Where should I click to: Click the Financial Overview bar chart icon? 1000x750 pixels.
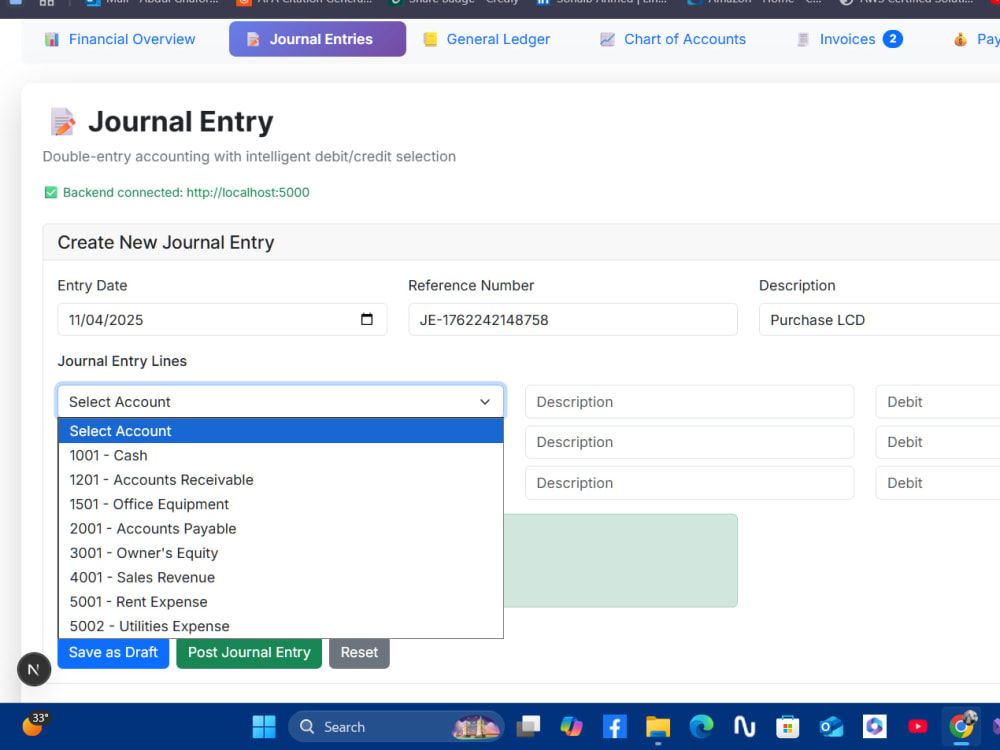coord(52,40)
